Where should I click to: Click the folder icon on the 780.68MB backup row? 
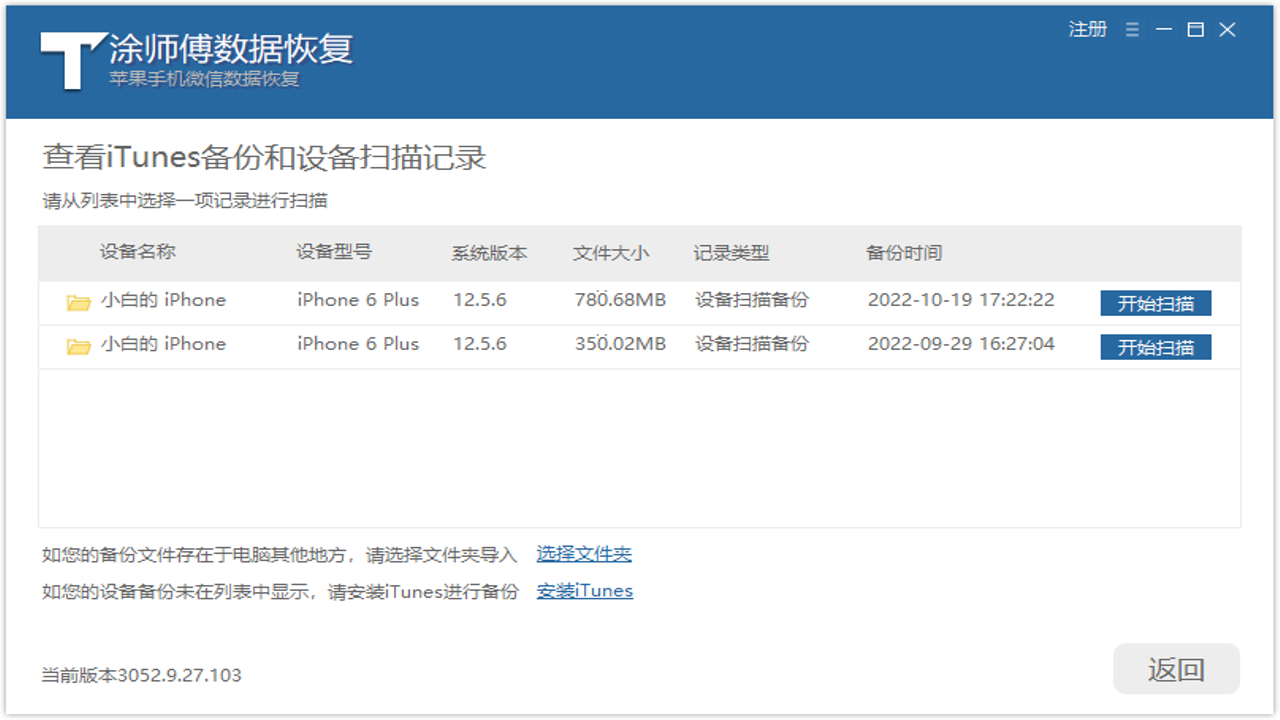point(78,299)
